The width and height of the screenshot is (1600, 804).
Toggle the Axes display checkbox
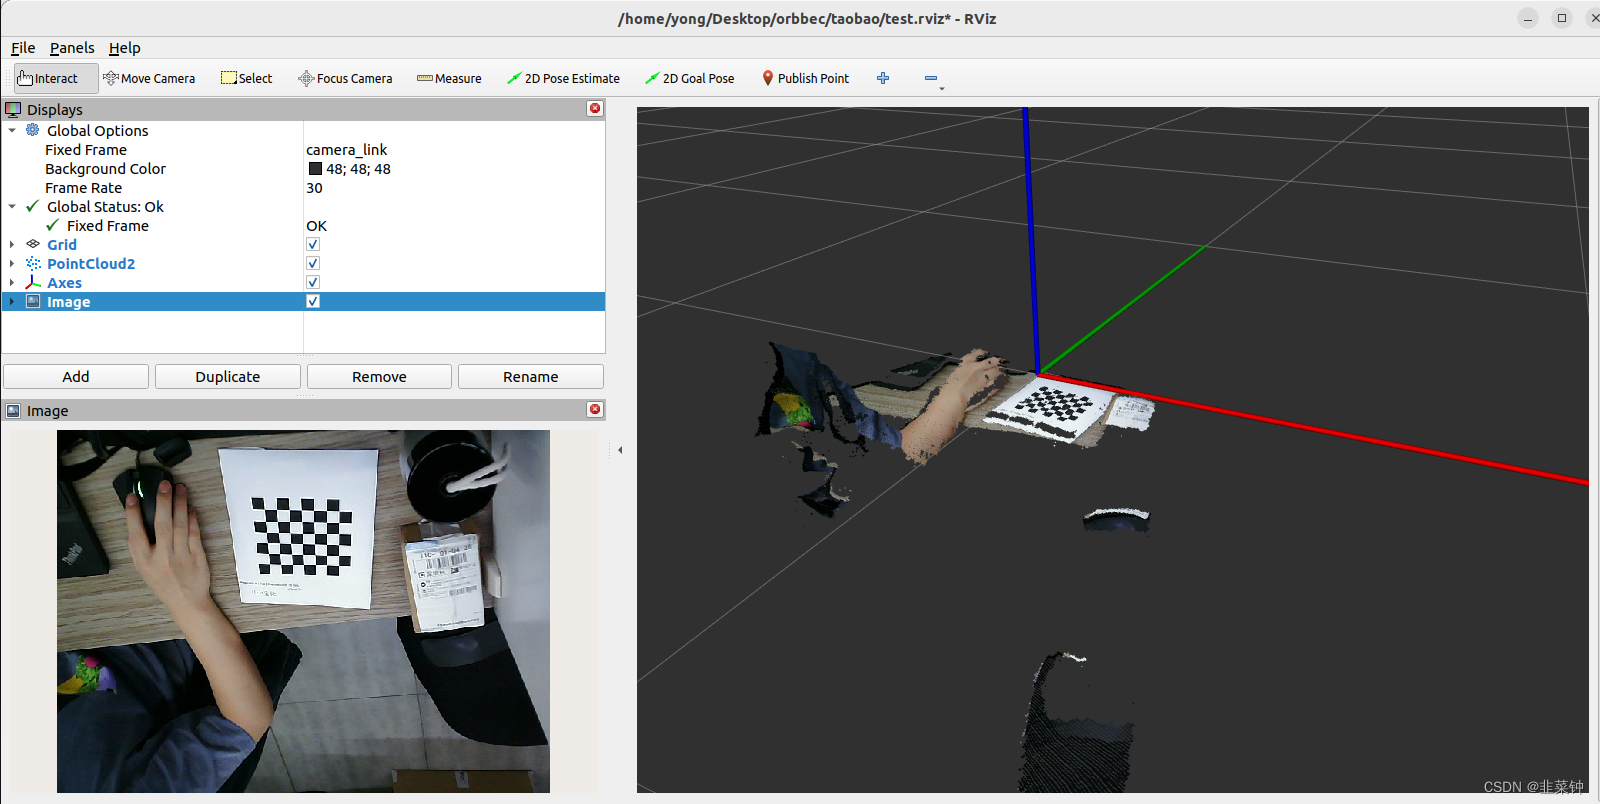pos(313,282)
